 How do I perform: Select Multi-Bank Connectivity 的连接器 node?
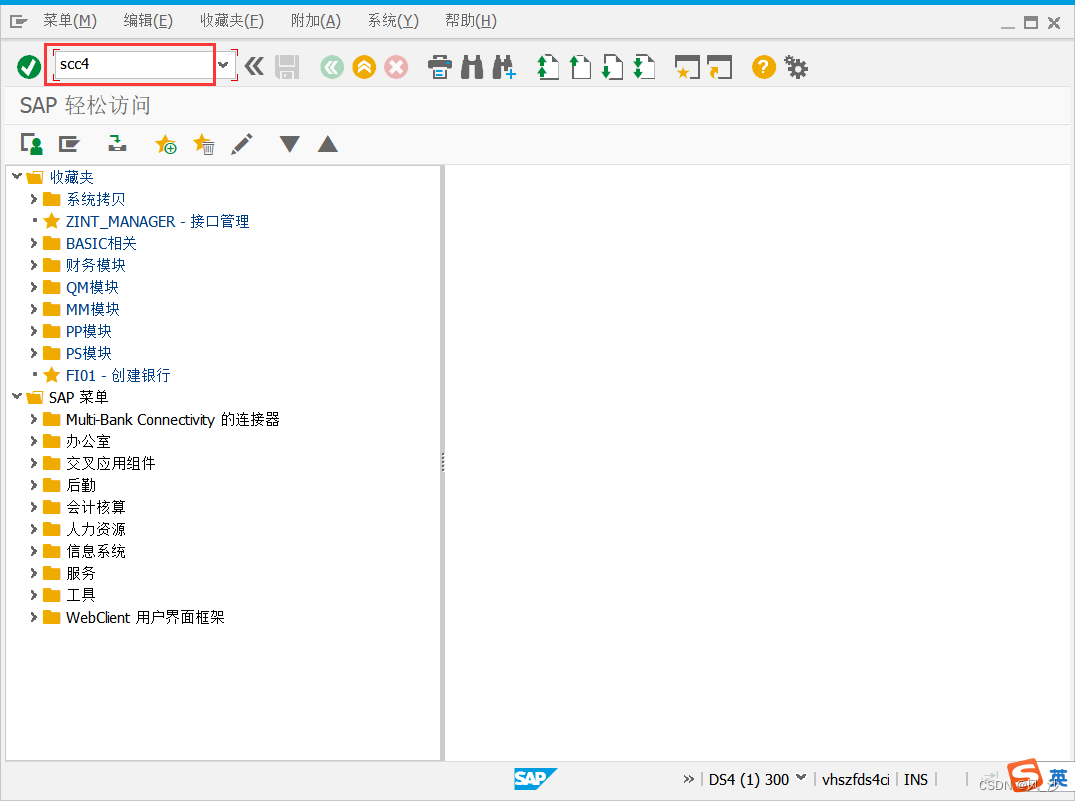(173, 419)
